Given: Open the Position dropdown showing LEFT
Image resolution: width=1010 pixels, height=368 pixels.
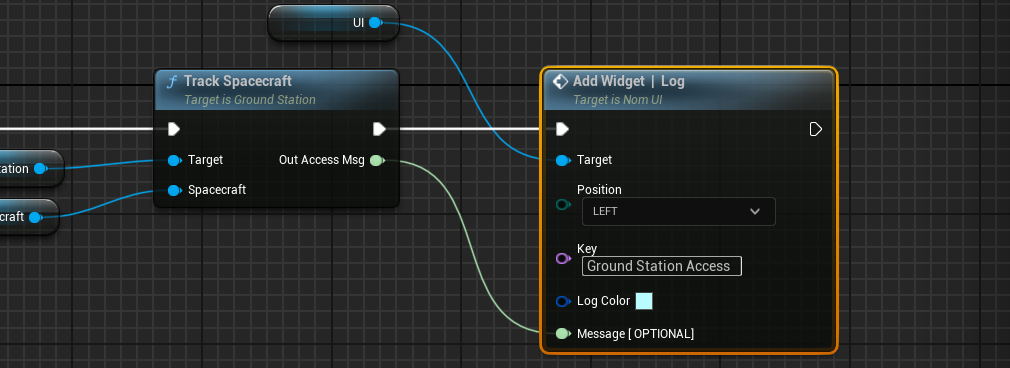Looking at the screenshot, I should pyautogui.click(x=678, y=211).
